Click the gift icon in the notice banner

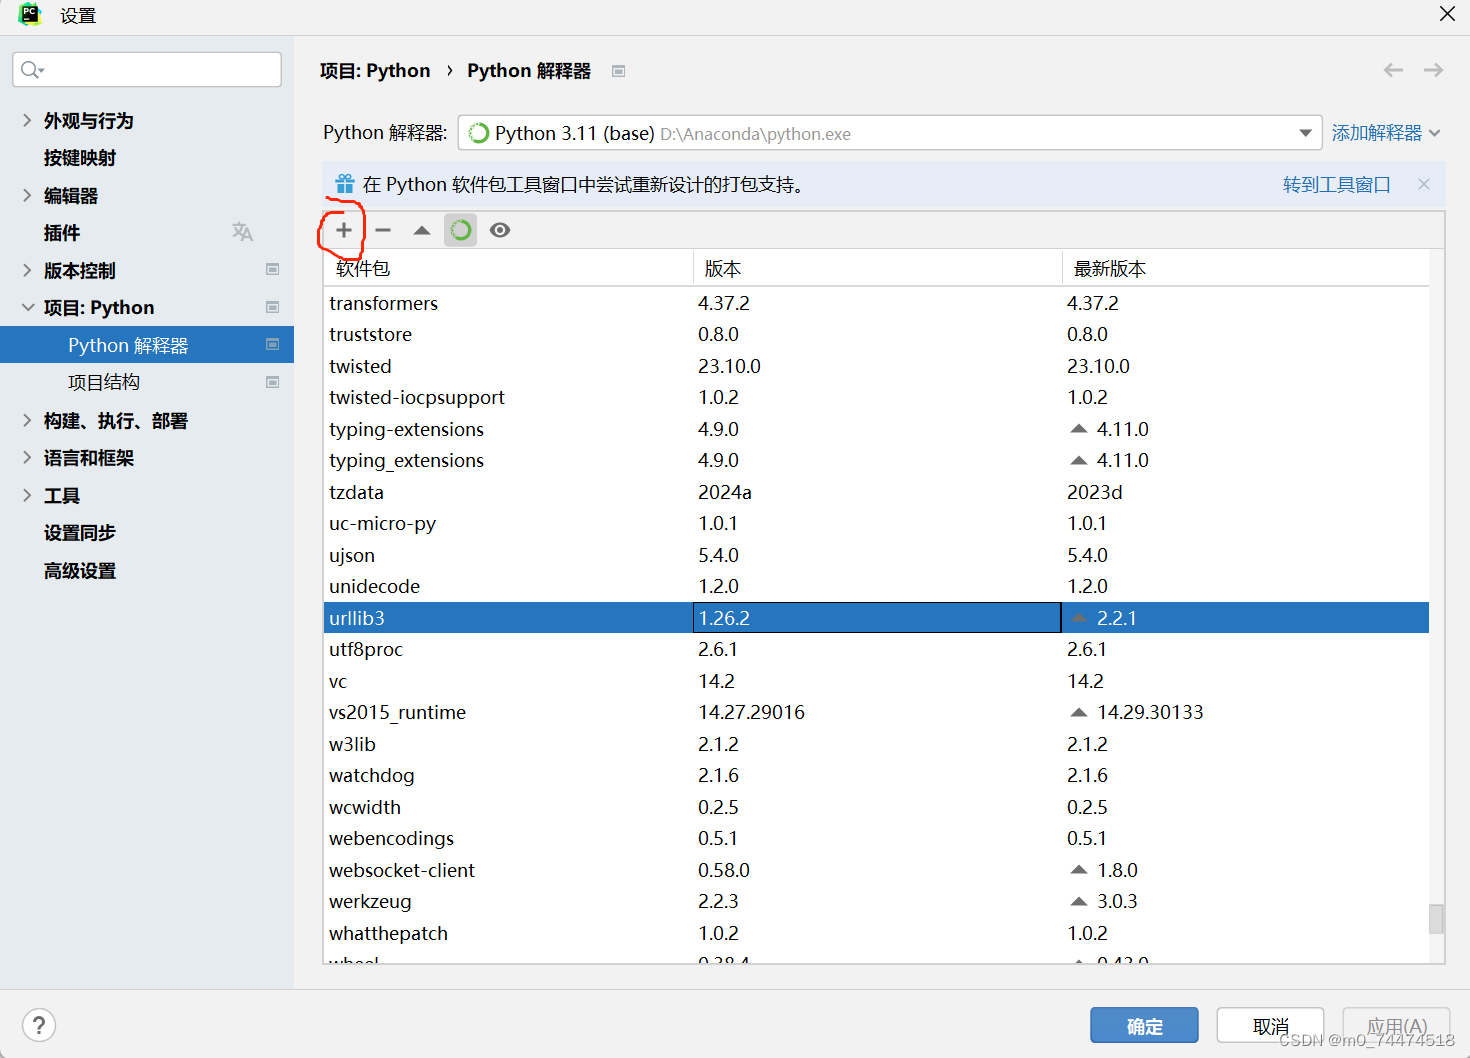coord(345,184)
